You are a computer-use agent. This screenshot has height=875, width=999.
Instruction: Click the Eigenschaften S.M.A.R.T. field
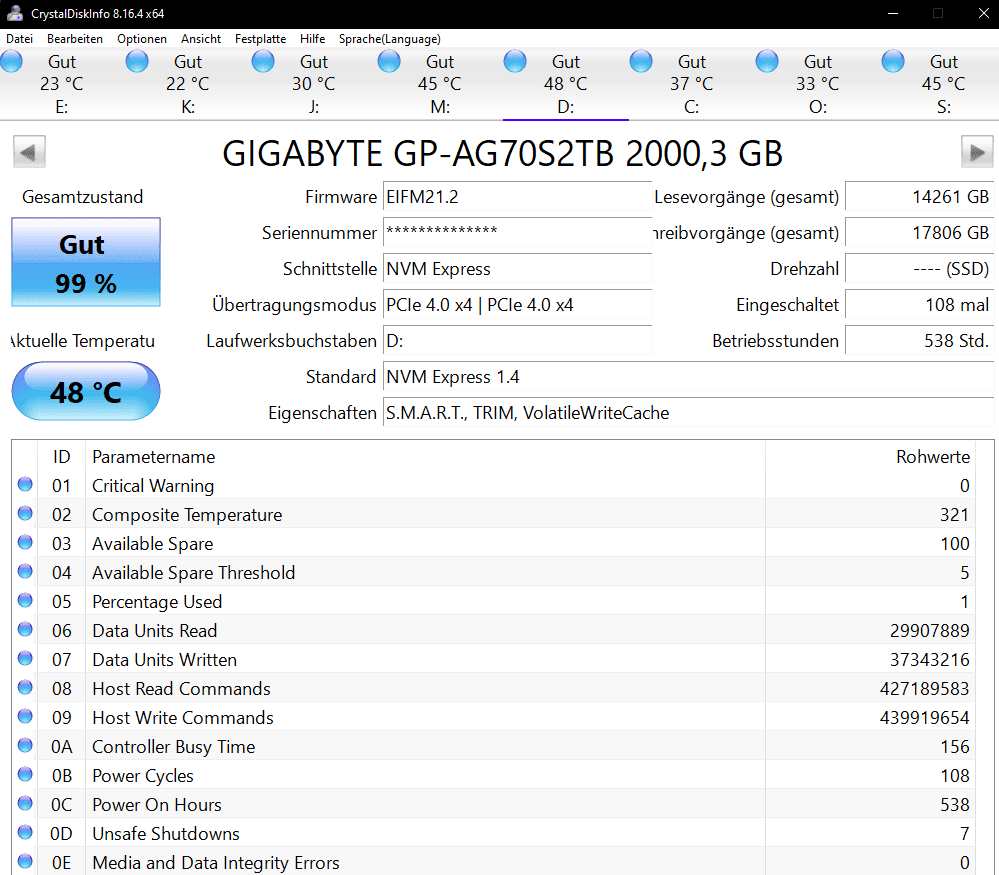(x=688, y=413)
